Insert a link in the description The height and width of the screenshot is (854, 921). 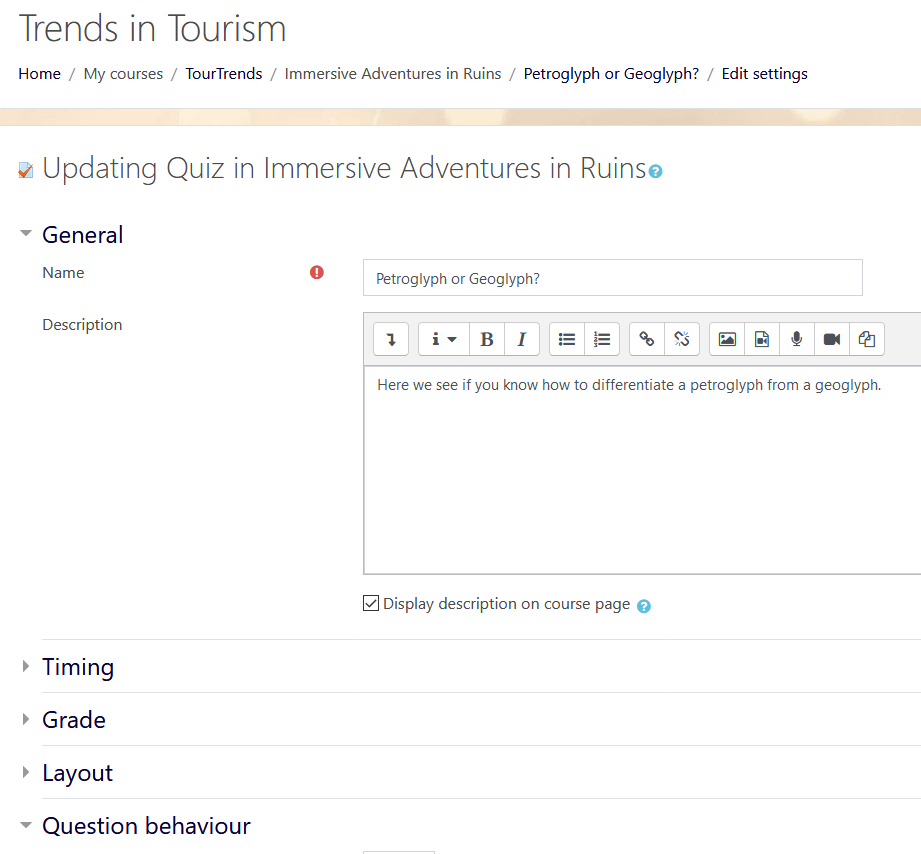click(647, 339)
